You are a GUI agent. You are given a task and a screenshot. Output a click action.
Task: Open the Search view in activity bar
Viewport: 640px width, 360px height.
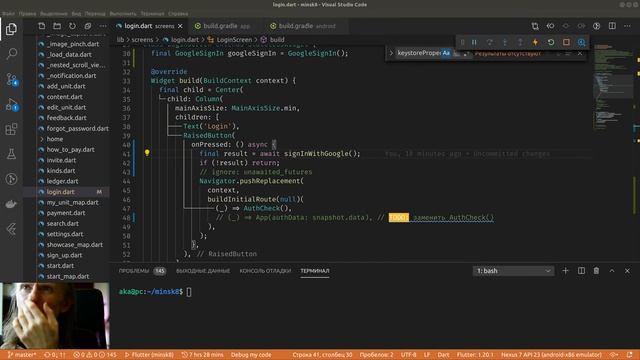pyautogui.click(x=11, y=53)
